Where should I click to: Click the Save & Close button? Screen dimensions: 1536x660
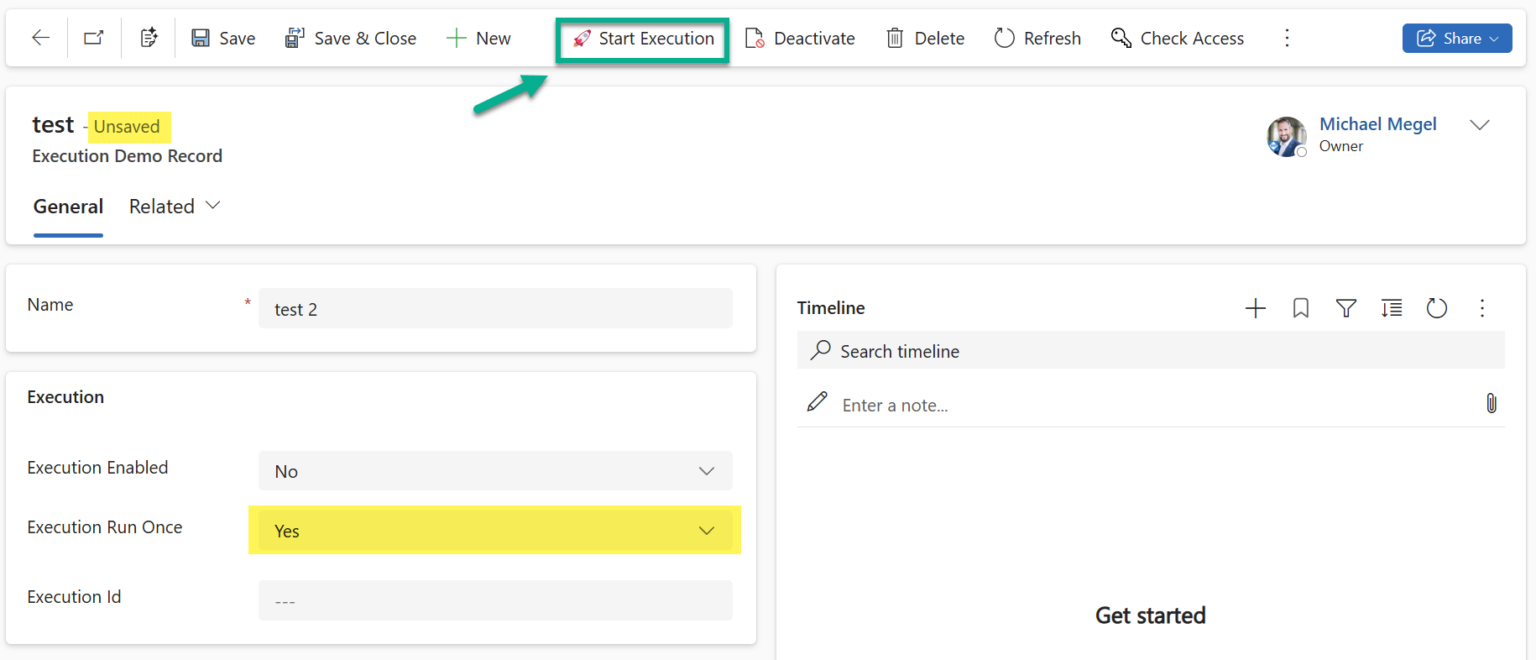350,38
